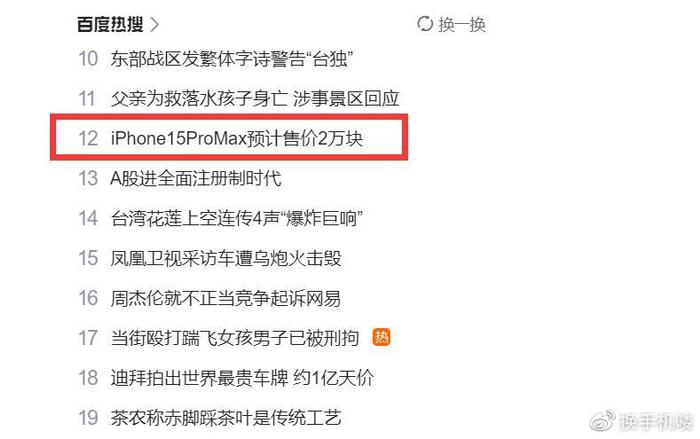Open 台湾花莲上空连传4声"爆炸巨响" headline
Screen dimensions: 700x439
(237, 218)
